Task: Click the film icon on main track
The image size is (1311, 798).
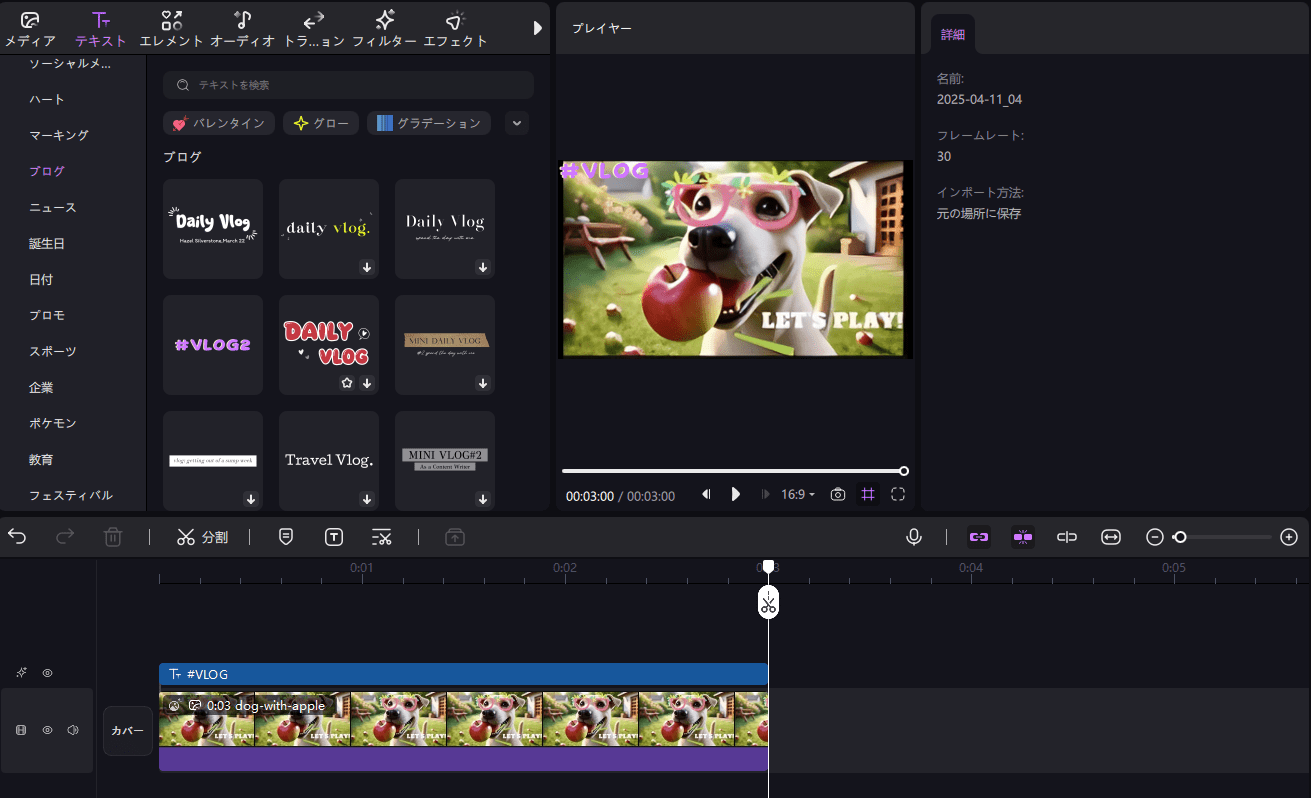Action: point(21,730)
